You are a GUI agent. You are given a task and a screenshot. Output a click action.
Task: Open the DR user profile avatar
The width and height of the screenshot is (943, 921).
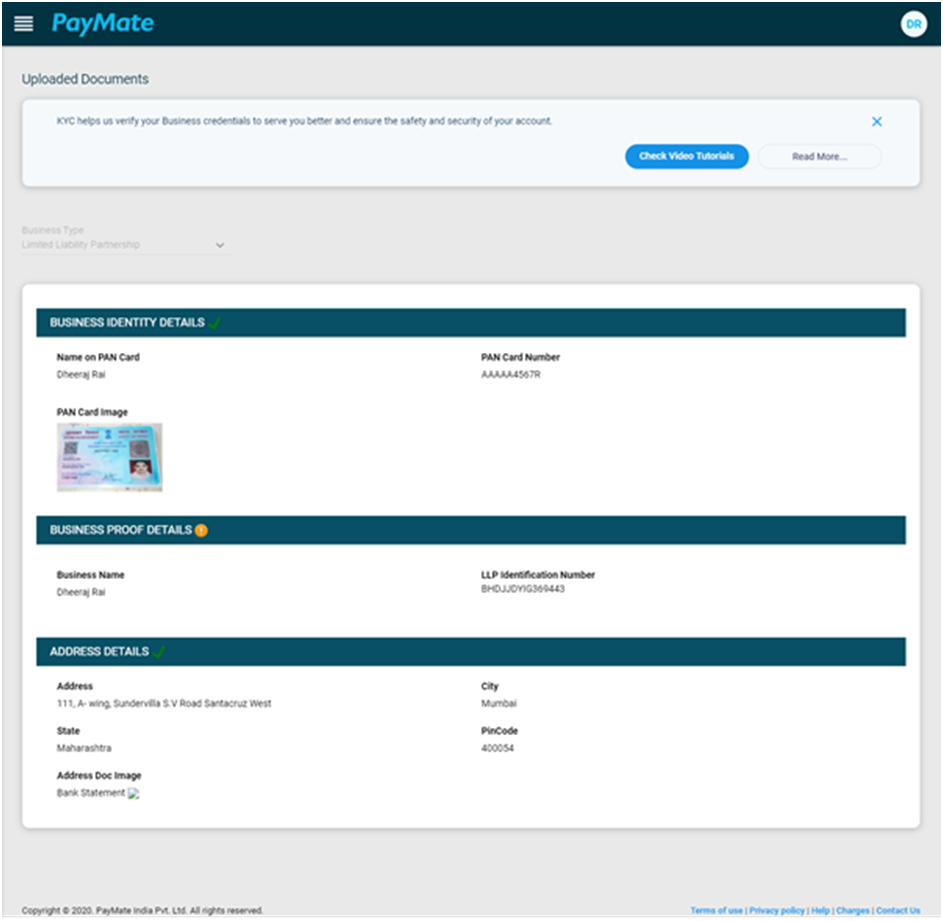tap(913, 24)
